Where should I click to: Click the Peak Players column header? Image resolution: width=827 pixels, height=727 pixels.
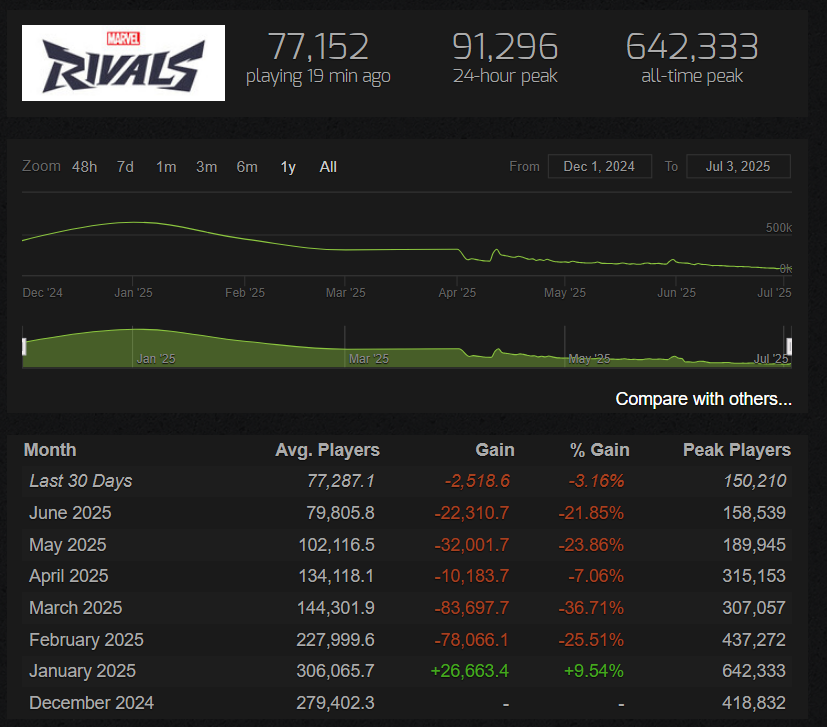(737, 450)
